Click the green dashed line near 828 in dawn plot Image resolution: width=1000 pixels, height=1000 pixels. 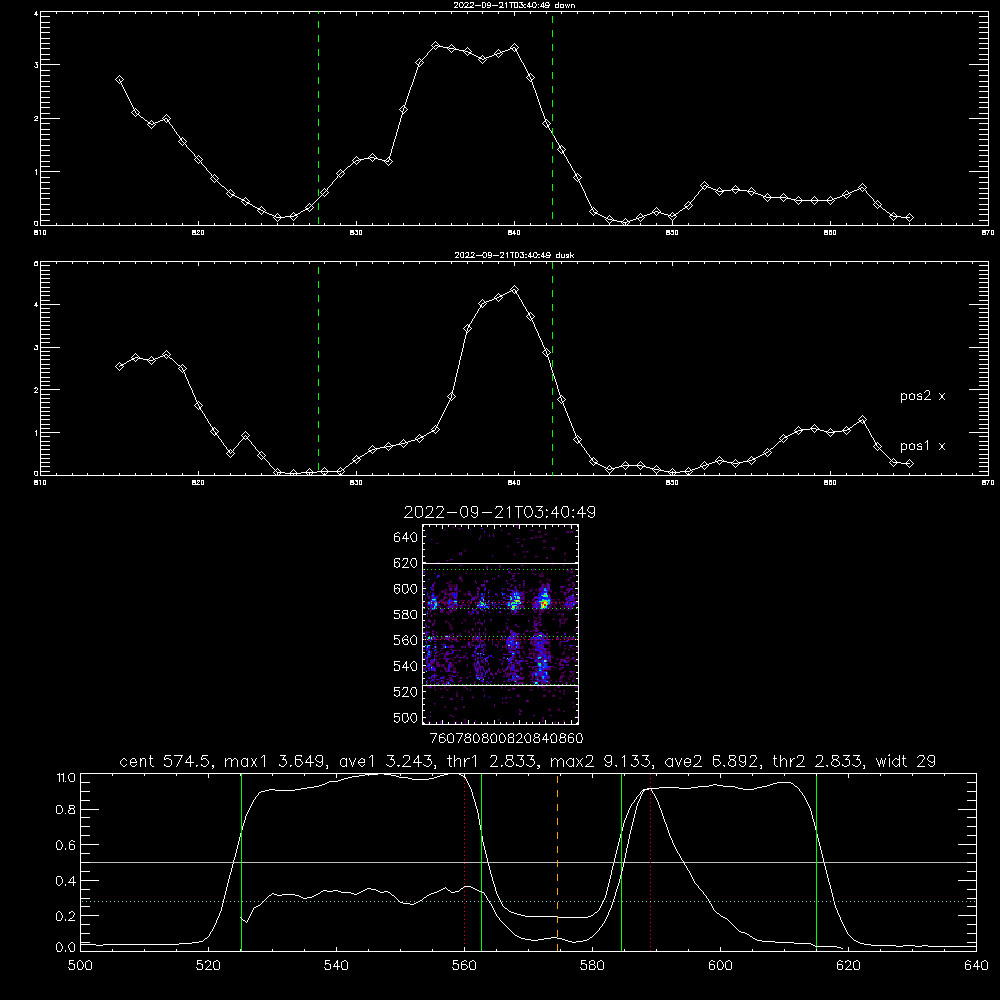click(x=318, y=119)
